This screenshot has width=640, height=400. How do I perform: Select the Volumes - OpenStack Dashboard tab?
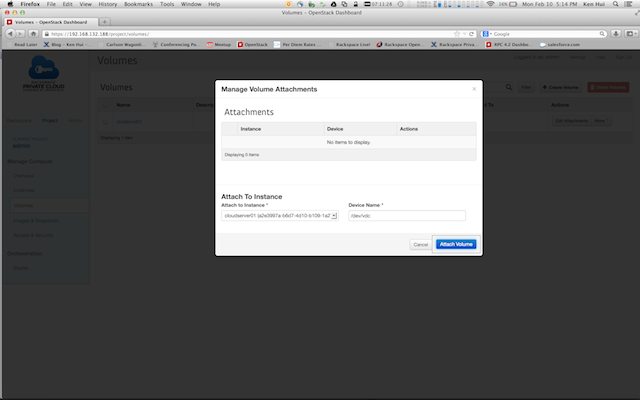pos(50,21)
